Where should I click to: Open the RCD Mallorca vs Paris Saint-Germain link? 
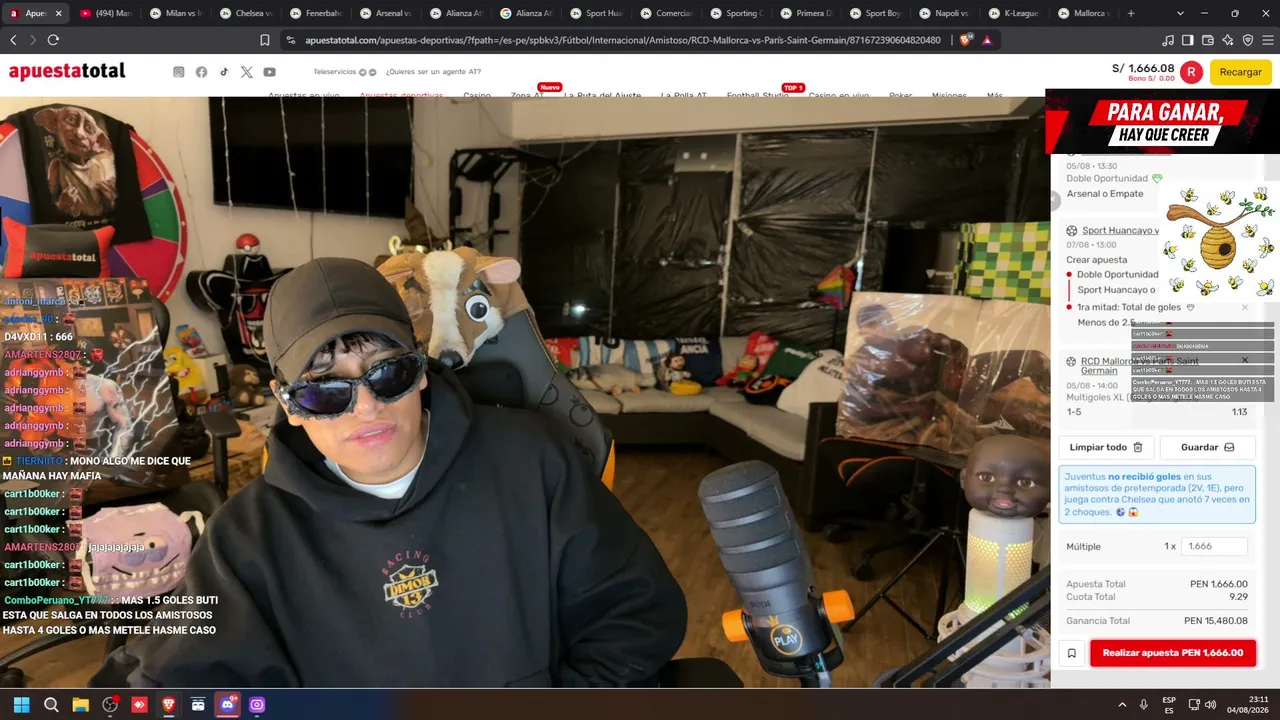(x=1139, y=365)
